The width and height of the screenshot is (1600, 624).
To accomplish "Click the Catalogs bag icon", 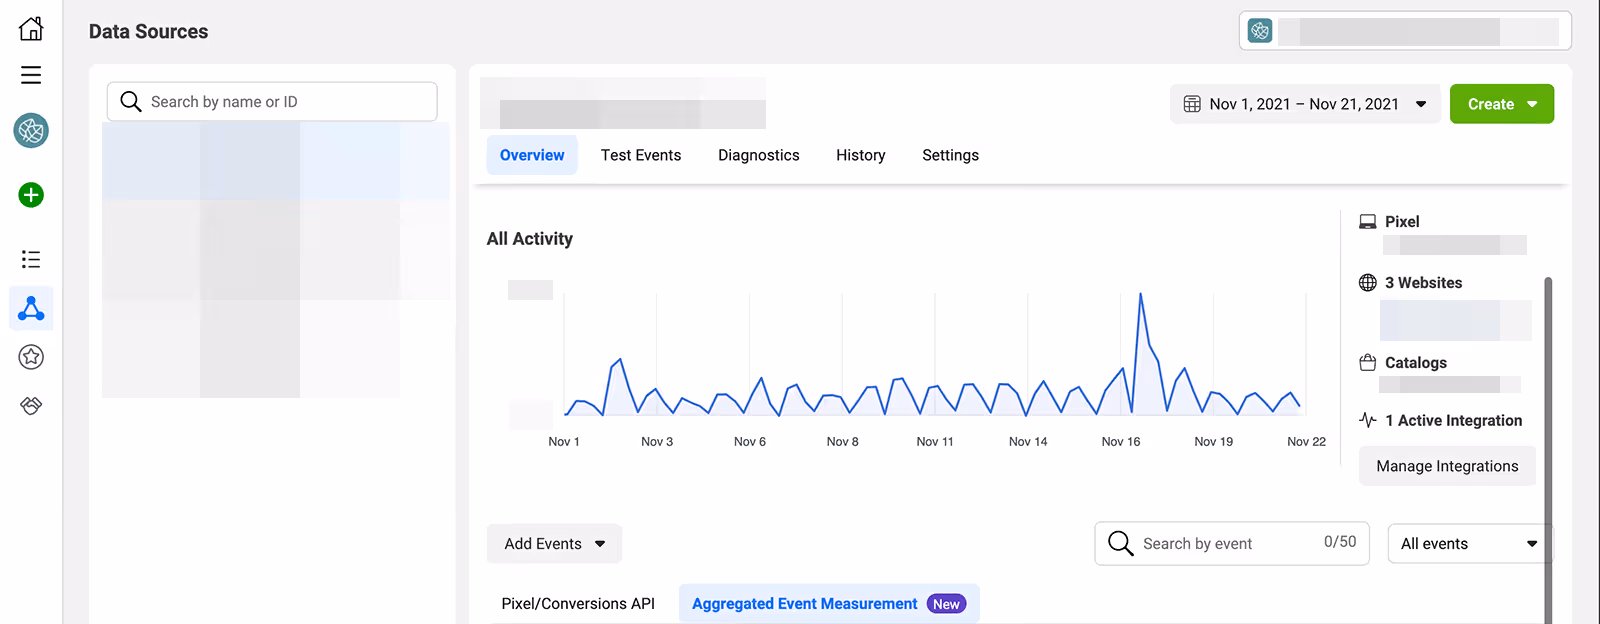I will (x=1368, y=362).
